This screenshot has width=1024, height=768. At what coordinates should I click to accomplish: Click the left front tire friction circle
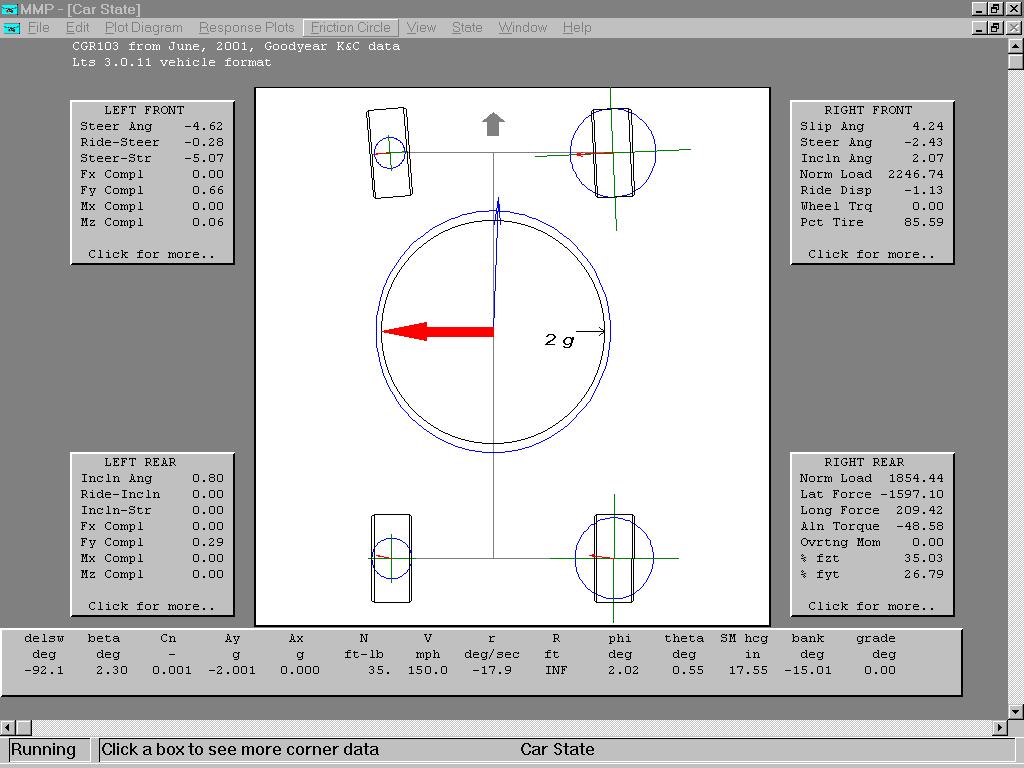tap(390, 153)
